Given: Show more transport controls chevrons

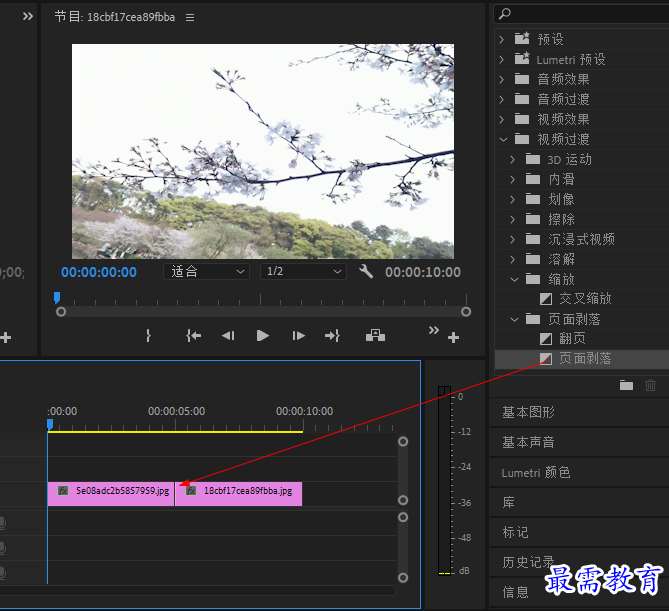Looking at the screenshot, I should pyautogui.click(x=433, y=330).
